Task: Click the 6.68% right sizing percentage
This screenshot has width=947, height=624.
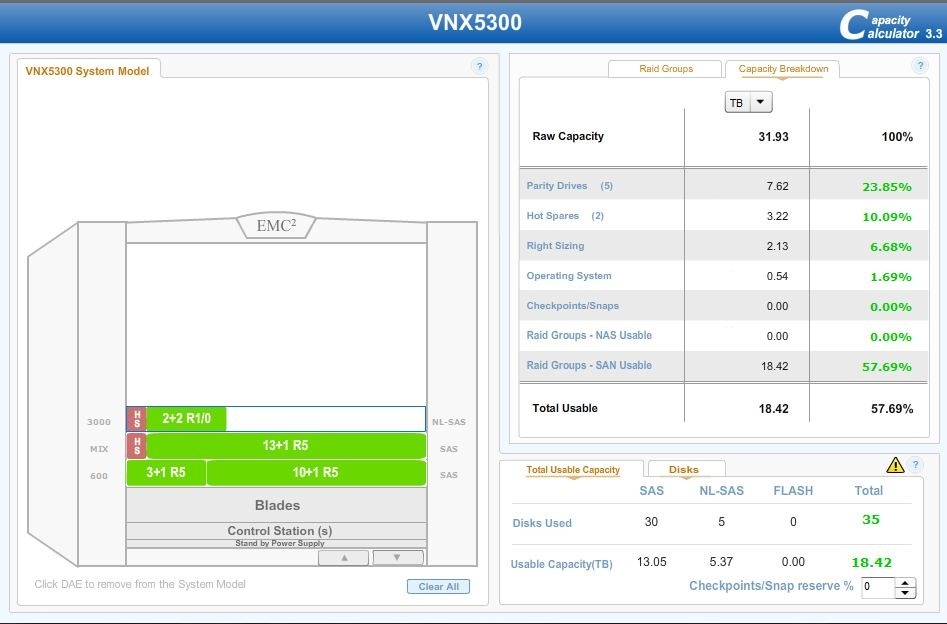Action: point(891,246)
